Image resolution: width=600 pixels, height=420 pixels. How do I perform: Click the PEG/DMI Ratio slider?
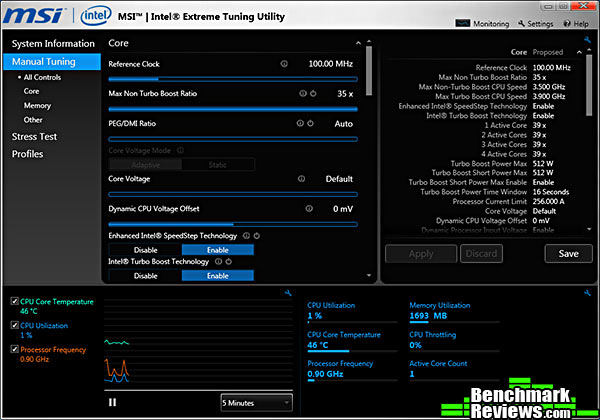[233, 139]
